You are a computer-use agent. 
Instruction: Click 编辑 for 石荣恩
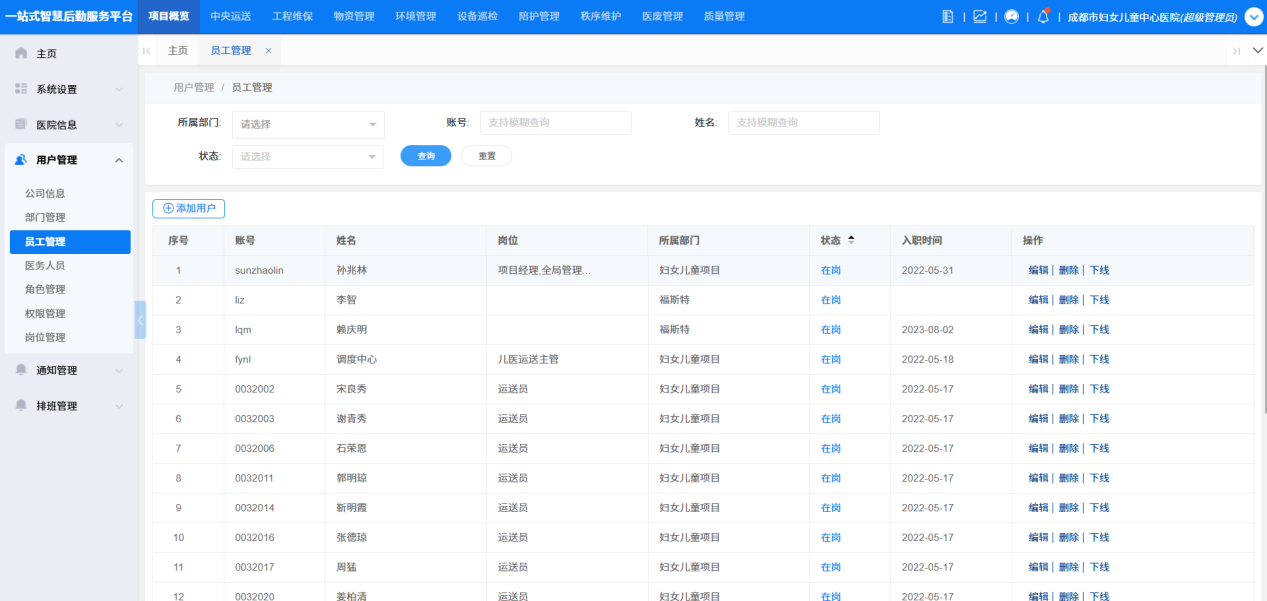[x=1038, y=448]
